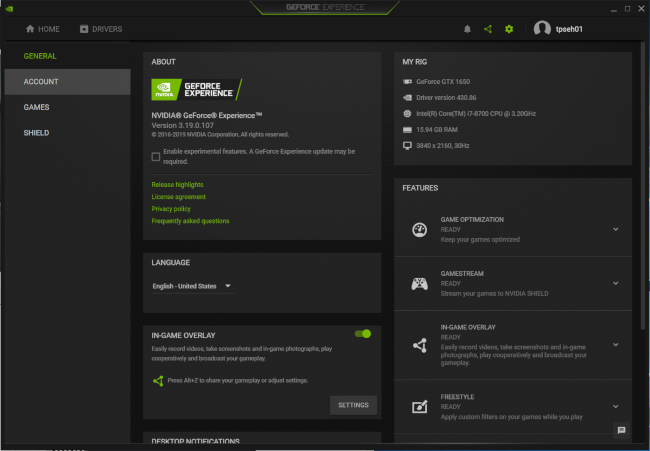Viewport: 650px width, 451px height.
Task: Click the RAM icon beside 15.94 GB RAM
Action: (x=407, y=130)
